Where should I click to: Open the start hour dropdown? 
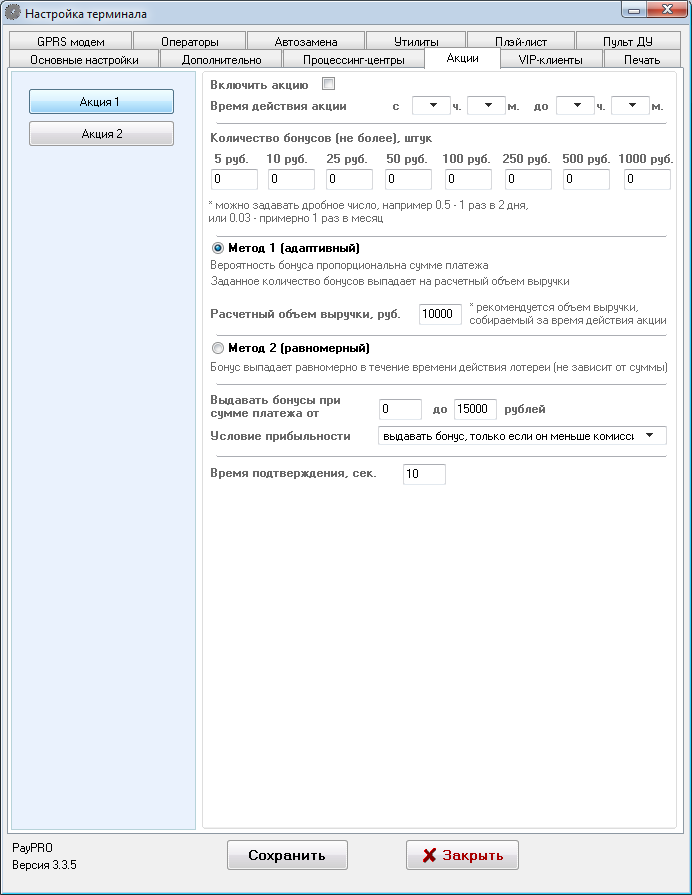coord(431,105)
